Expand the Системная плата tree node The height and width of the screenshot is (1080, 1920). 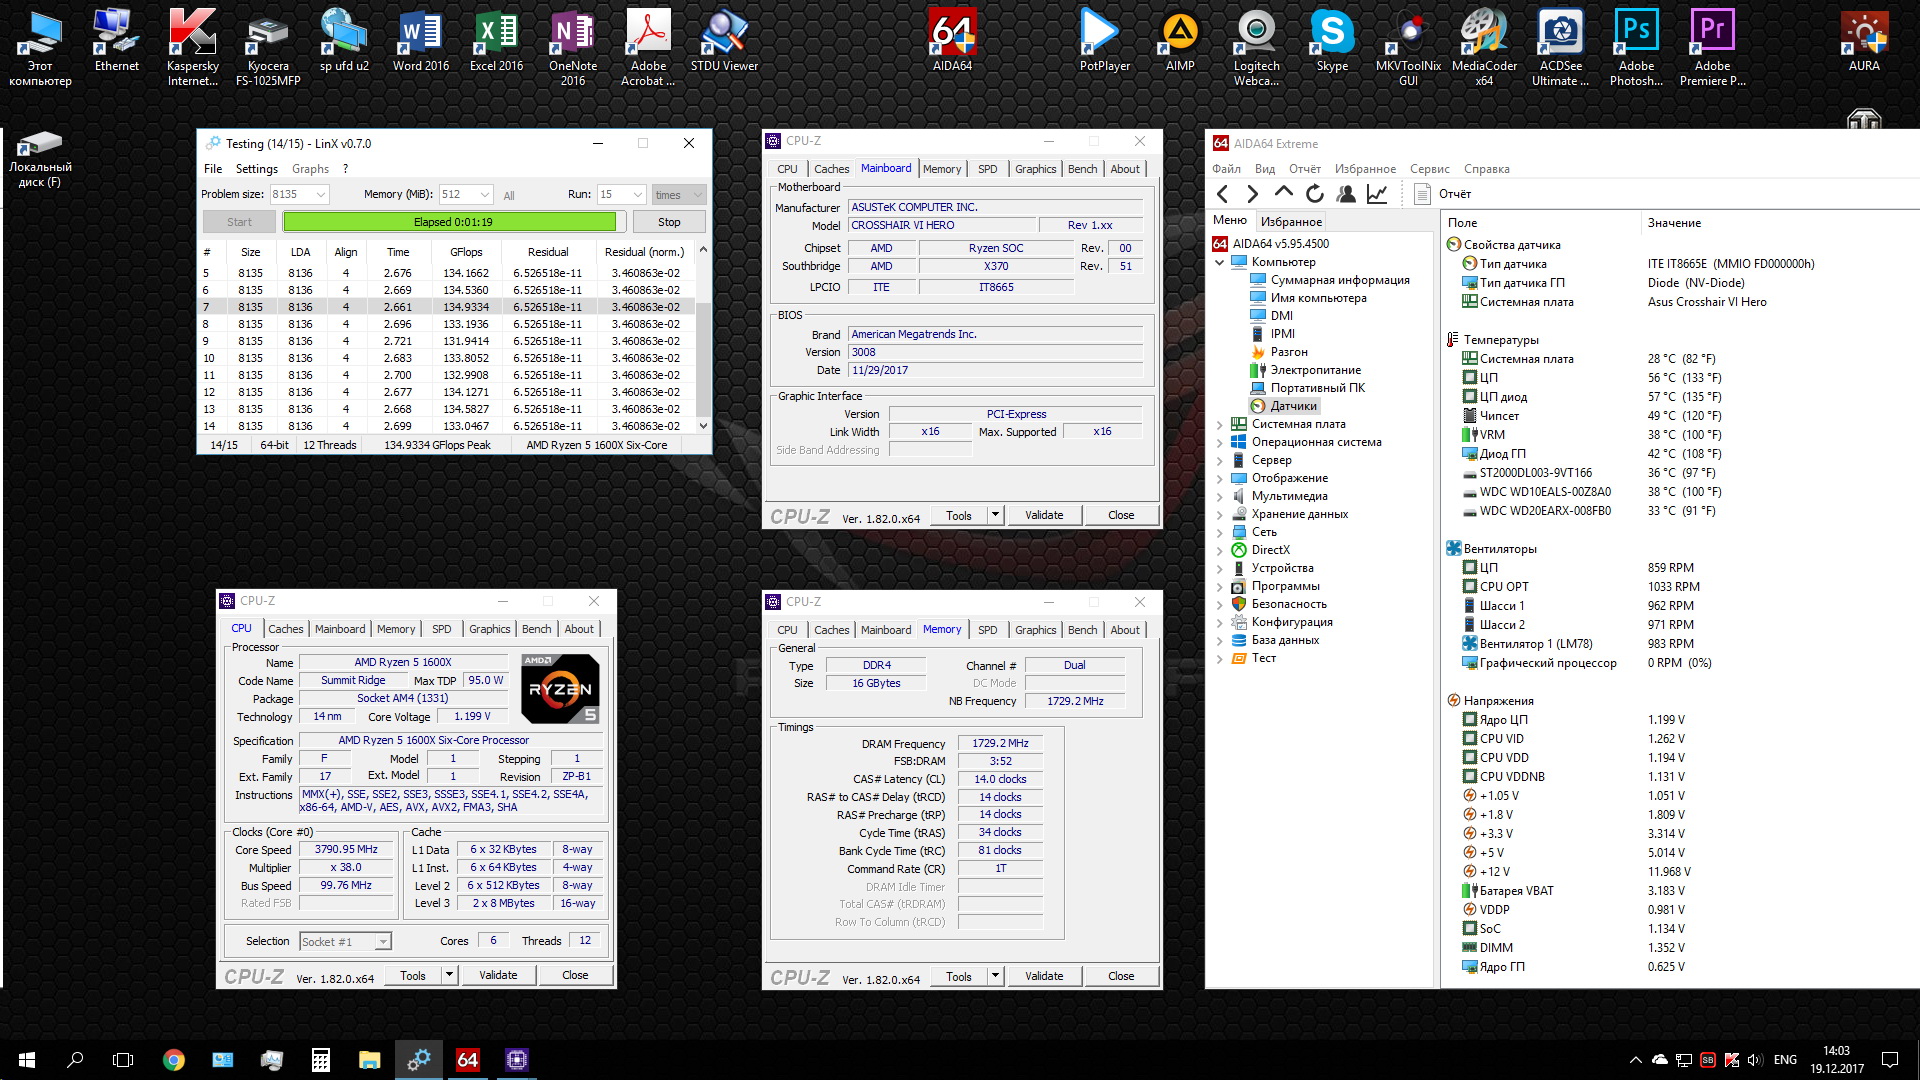1220,425
